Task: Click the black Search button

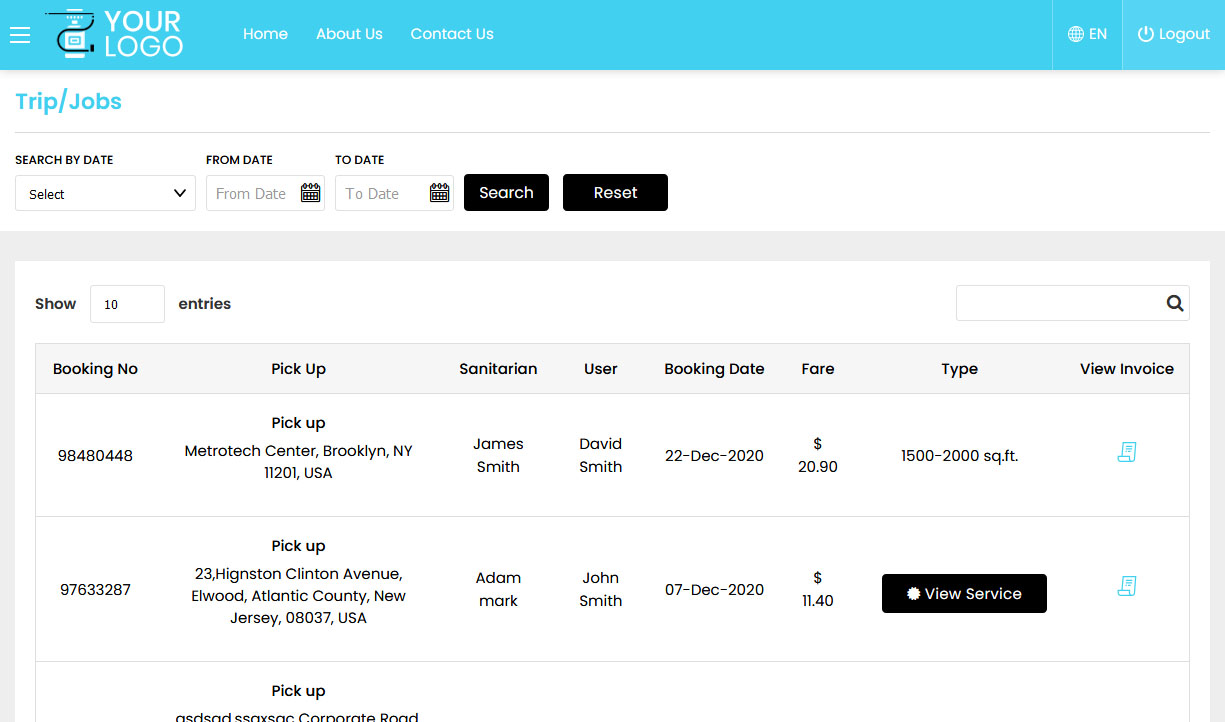Action: pos(506,193)
